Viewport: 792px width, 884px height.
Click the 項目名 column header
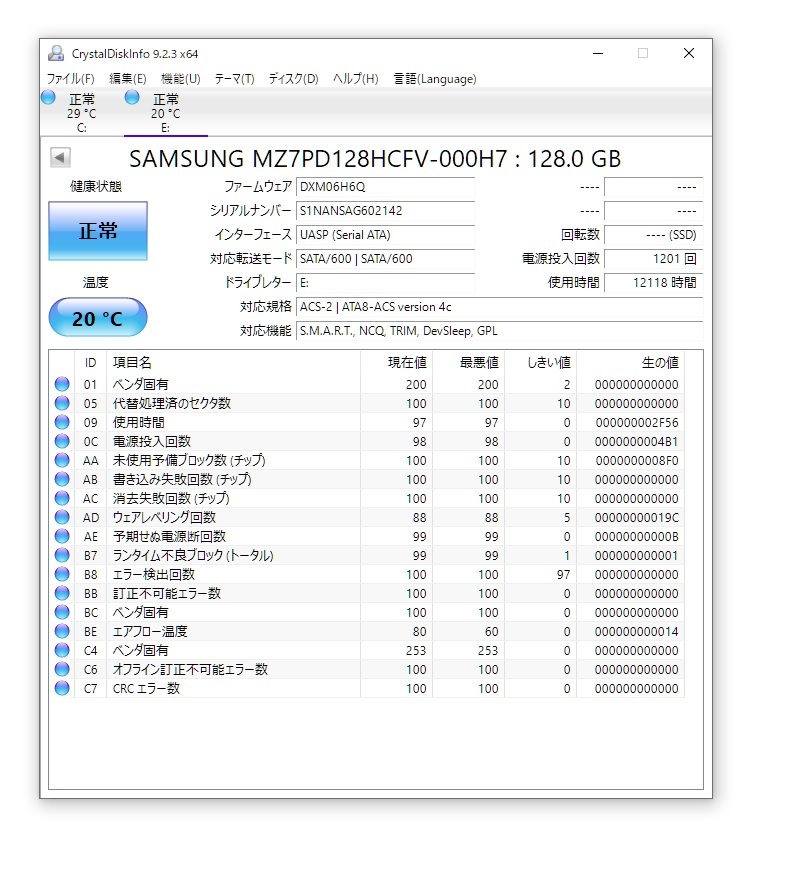[x=233, y=363]
